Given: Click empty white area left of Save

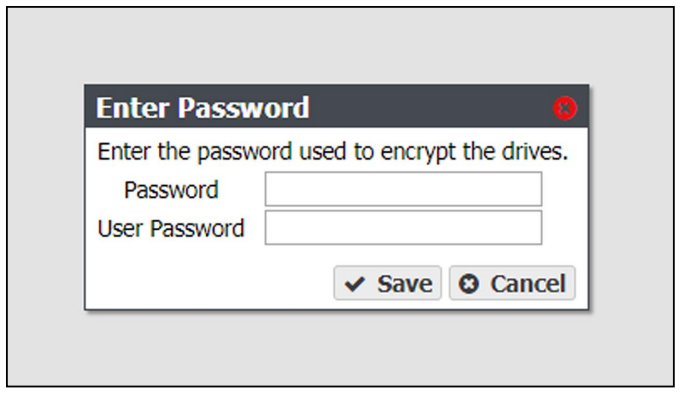Looking at the screenshot, I should 210,282.
